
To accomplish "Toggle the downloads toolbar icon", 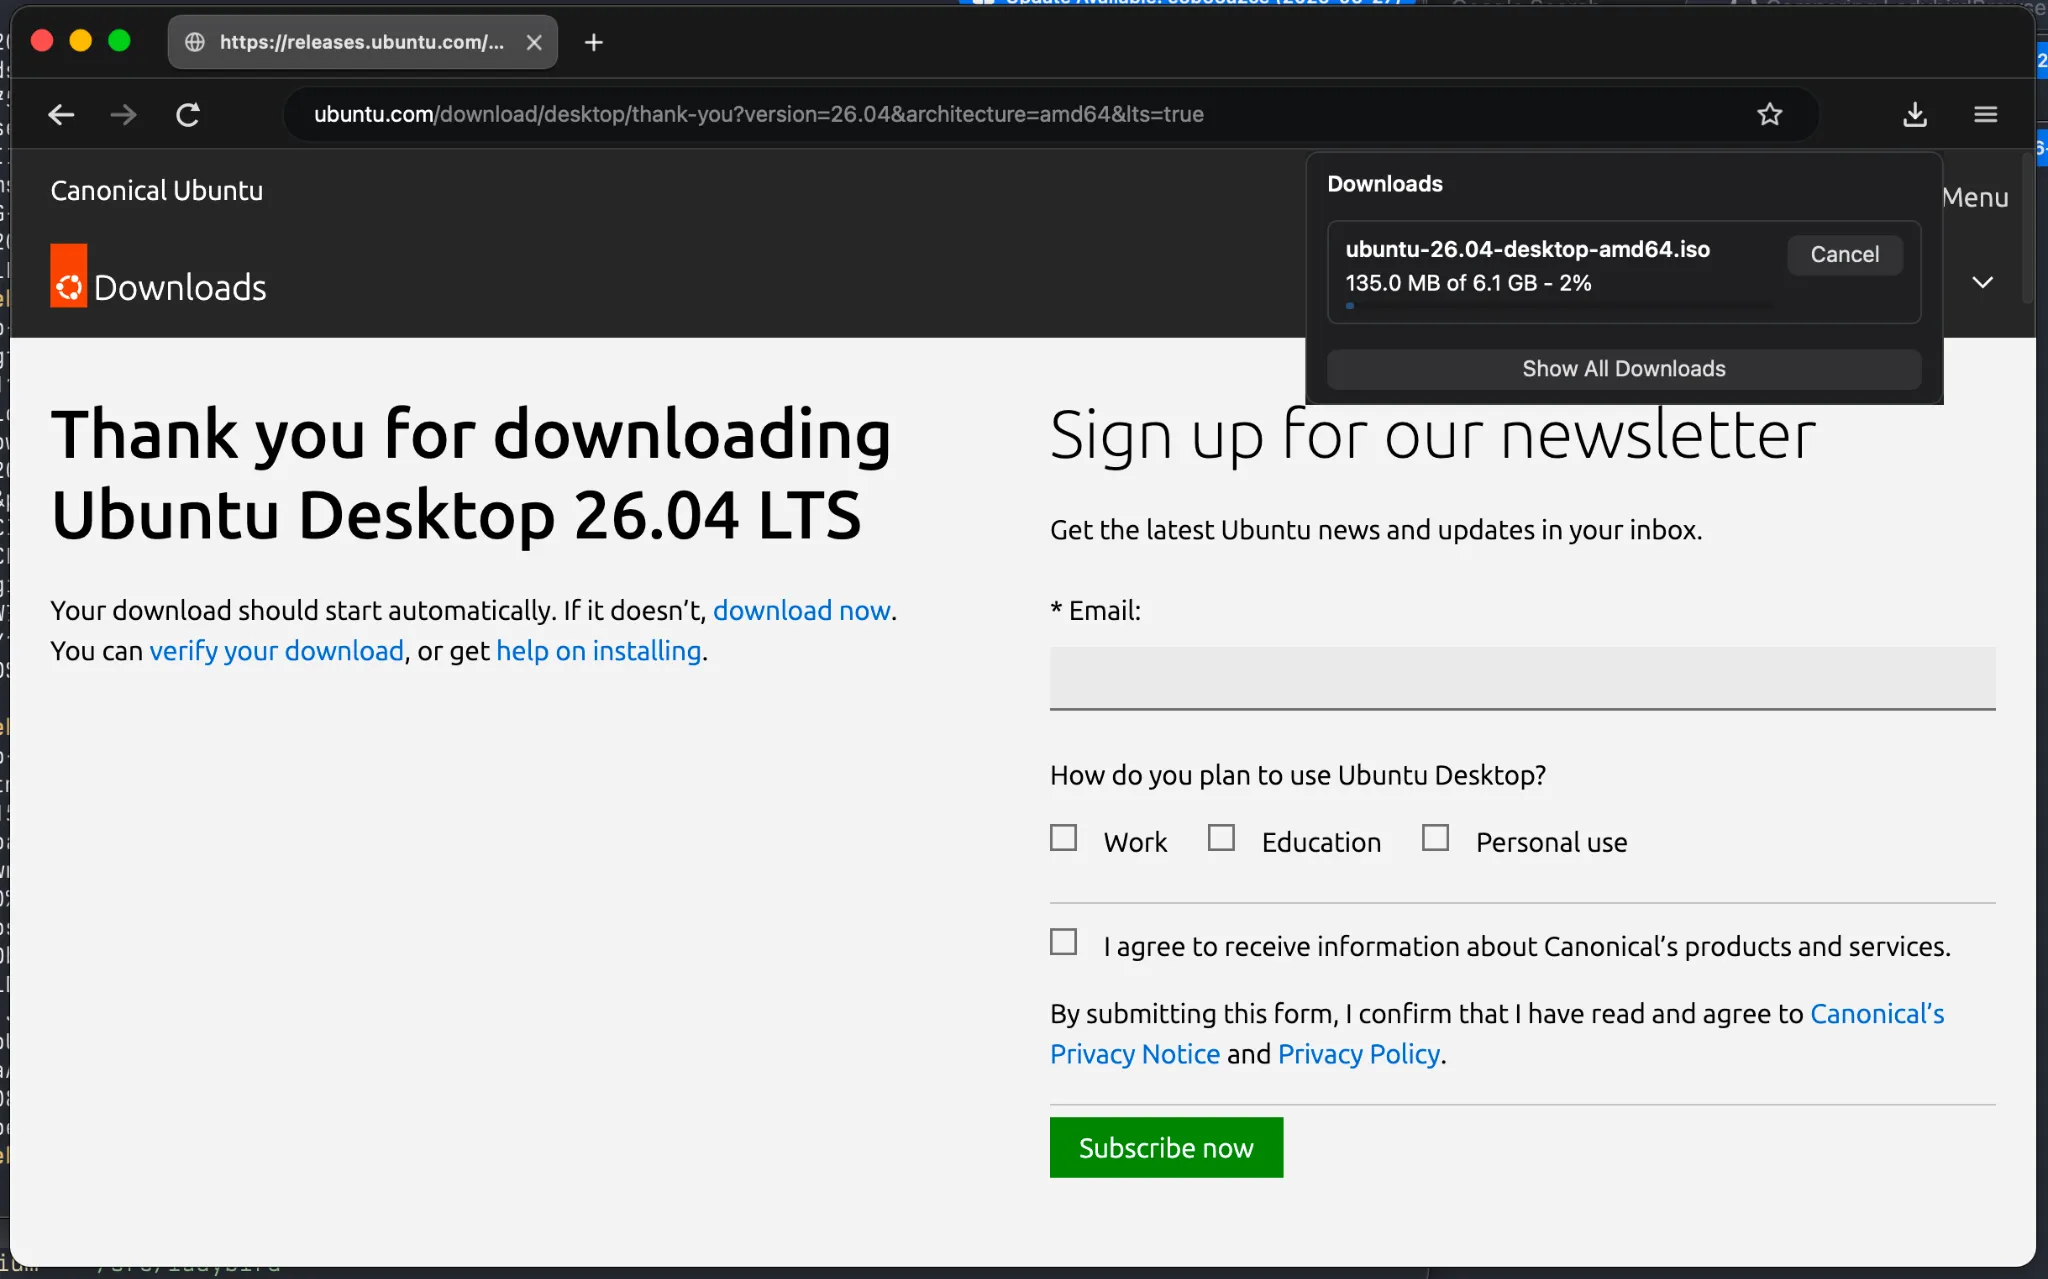I will click(1914, 114).
